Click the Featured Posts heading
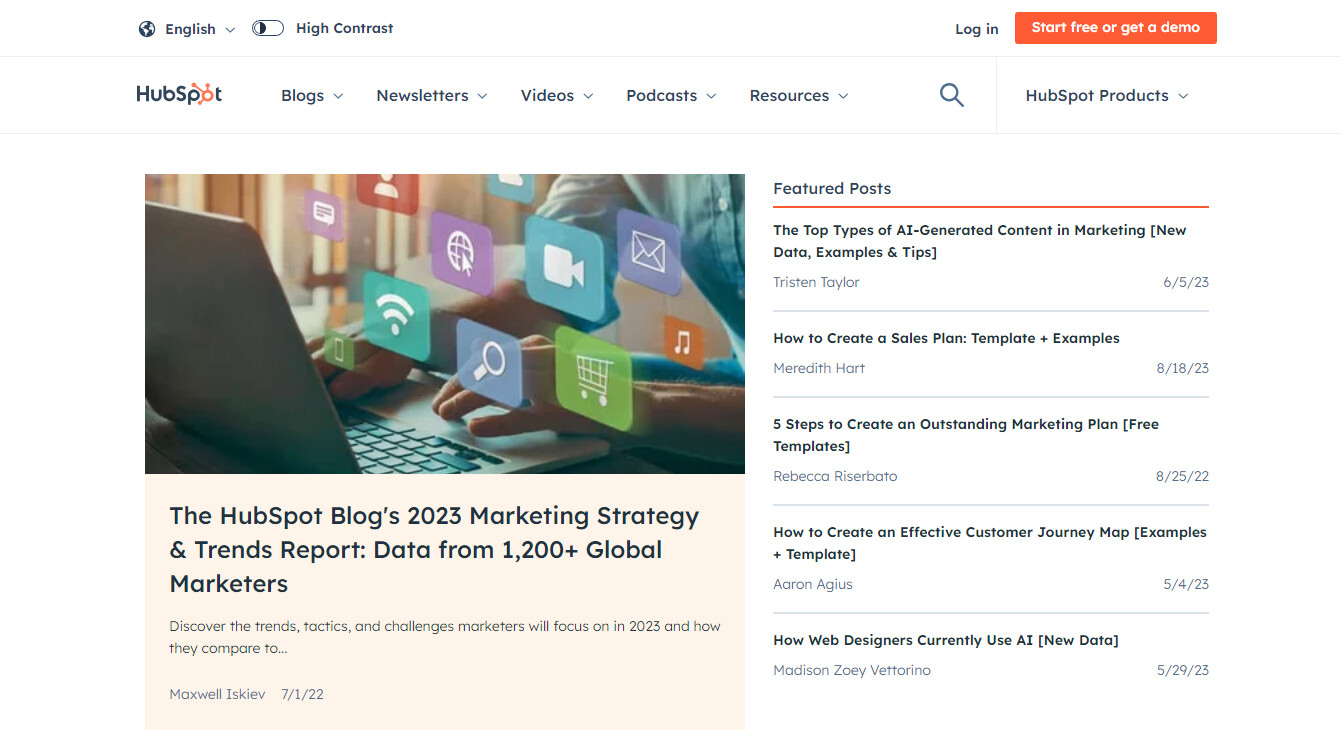The width and height of the screenshot is (1341, 743). click(x=832, y=188)
